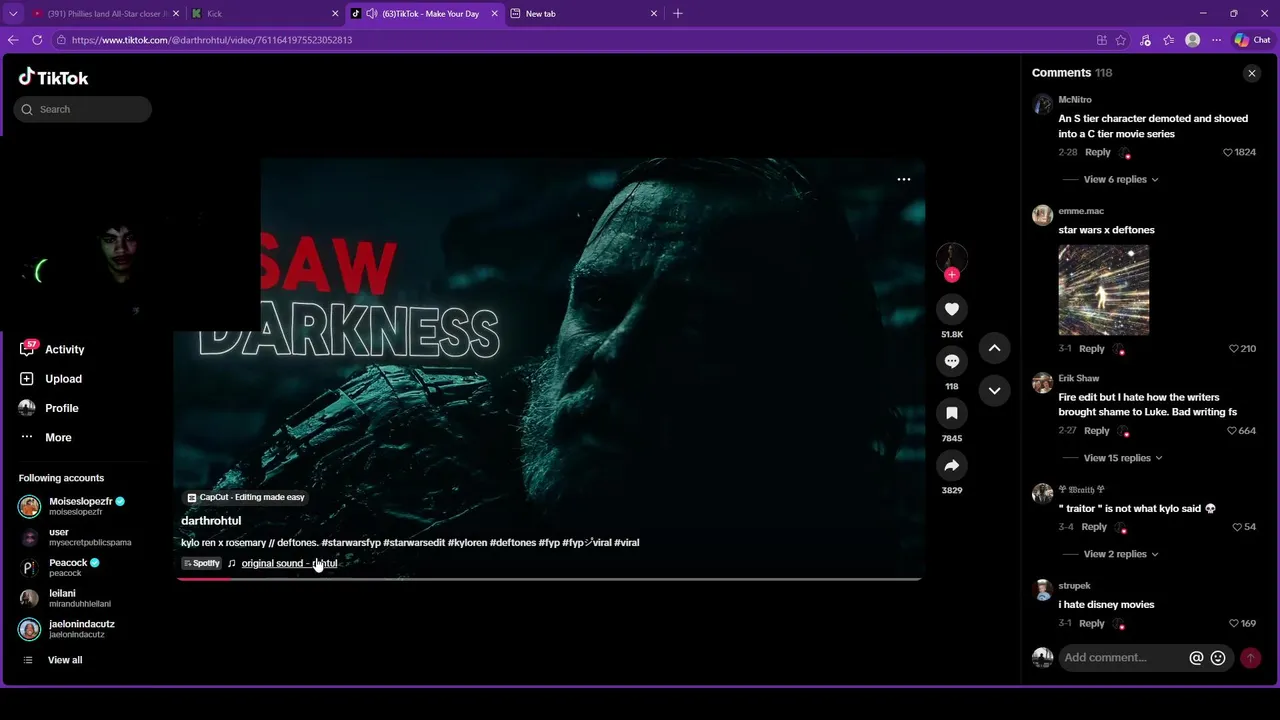Reply to strupek's comment
Viewport: 1280px width, 720px height.
(1091, 623)
